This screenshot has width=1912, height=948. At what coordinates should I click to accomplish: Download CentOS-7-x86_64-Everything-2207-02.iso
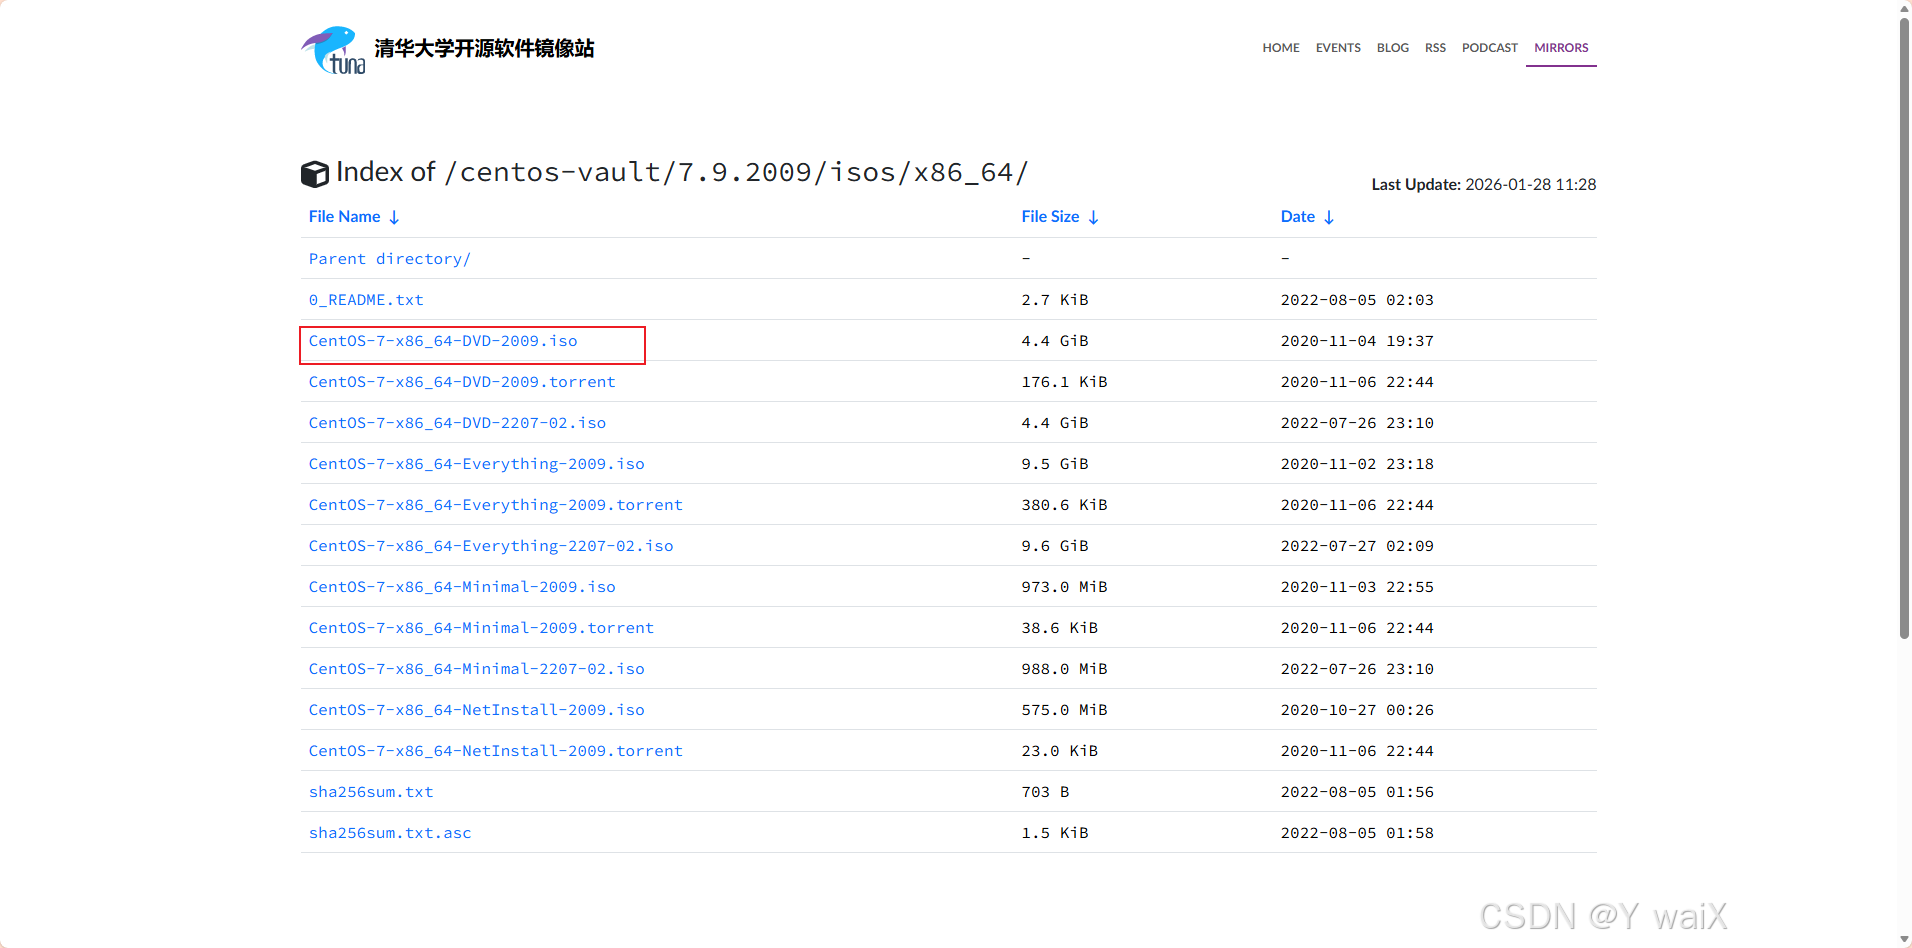pyautogui.click(x=491, y=546)
